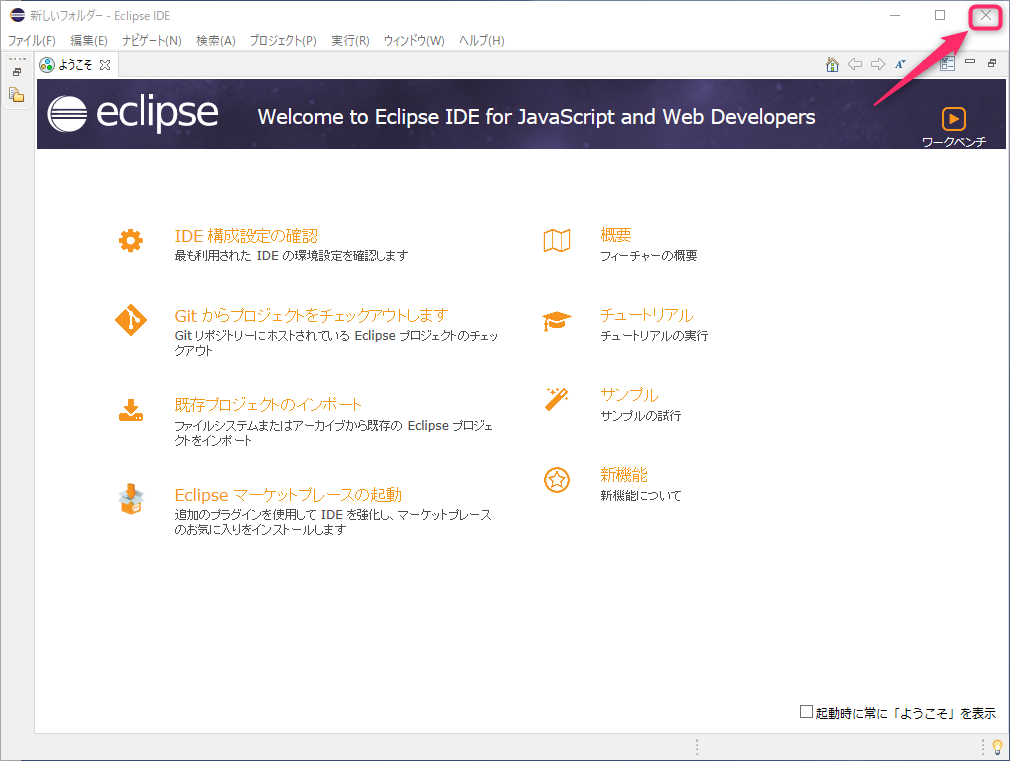The image size is (1010, 761).
Task: Maximize the Eclipse IDE window
Action: click(x=940, y=15)
